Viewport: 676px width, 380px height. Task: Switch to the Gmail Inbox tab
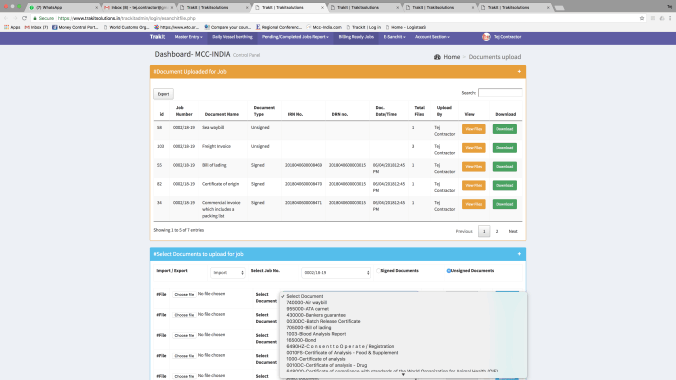click(x=138, y=8)
